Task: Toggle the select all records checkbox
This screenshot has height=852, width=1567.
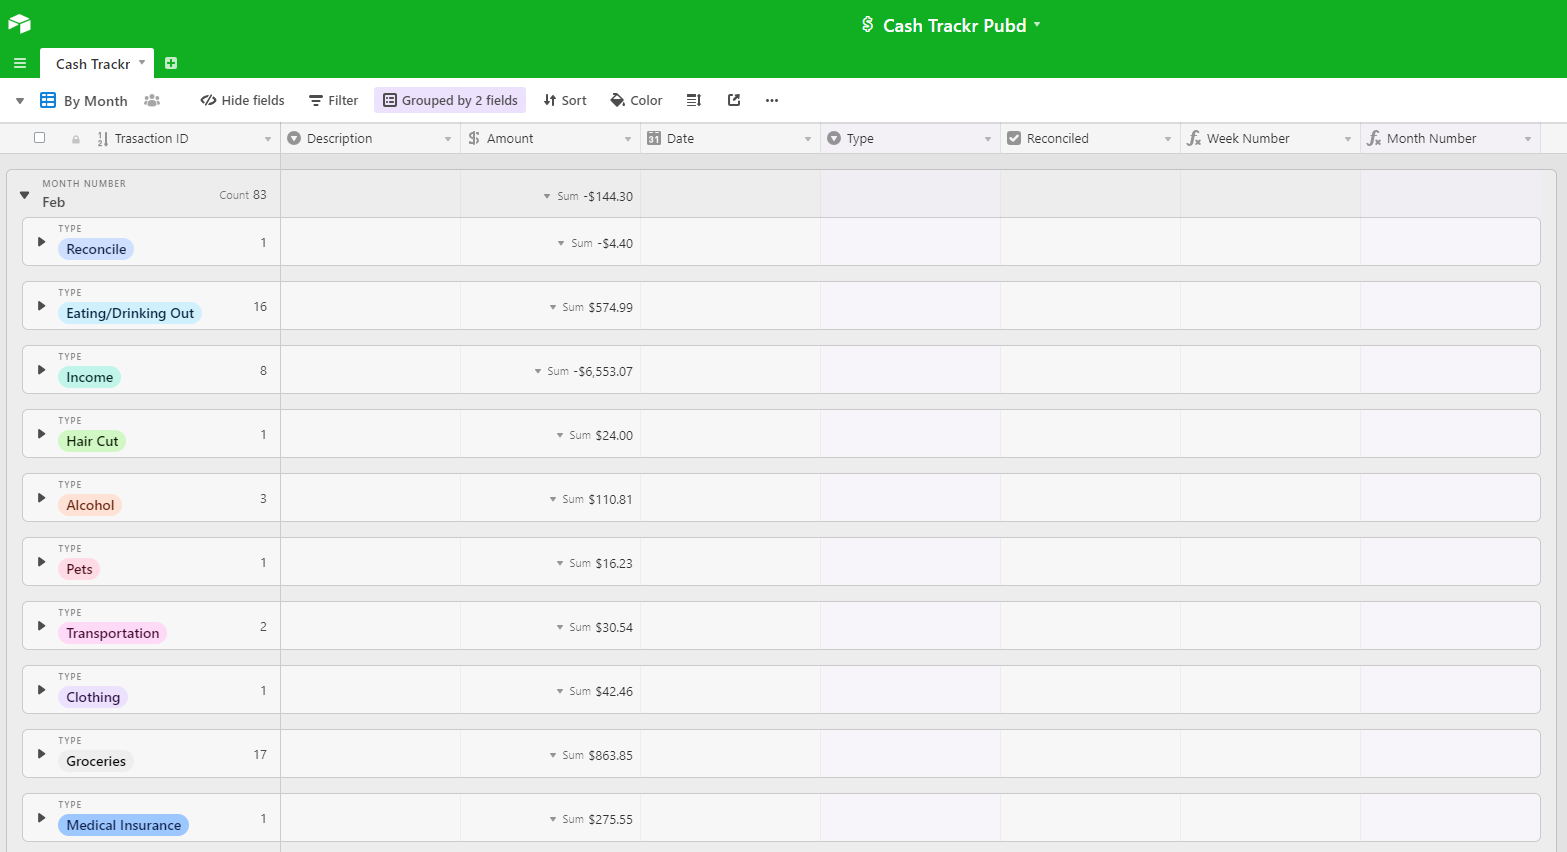Action: click(40, 138)
